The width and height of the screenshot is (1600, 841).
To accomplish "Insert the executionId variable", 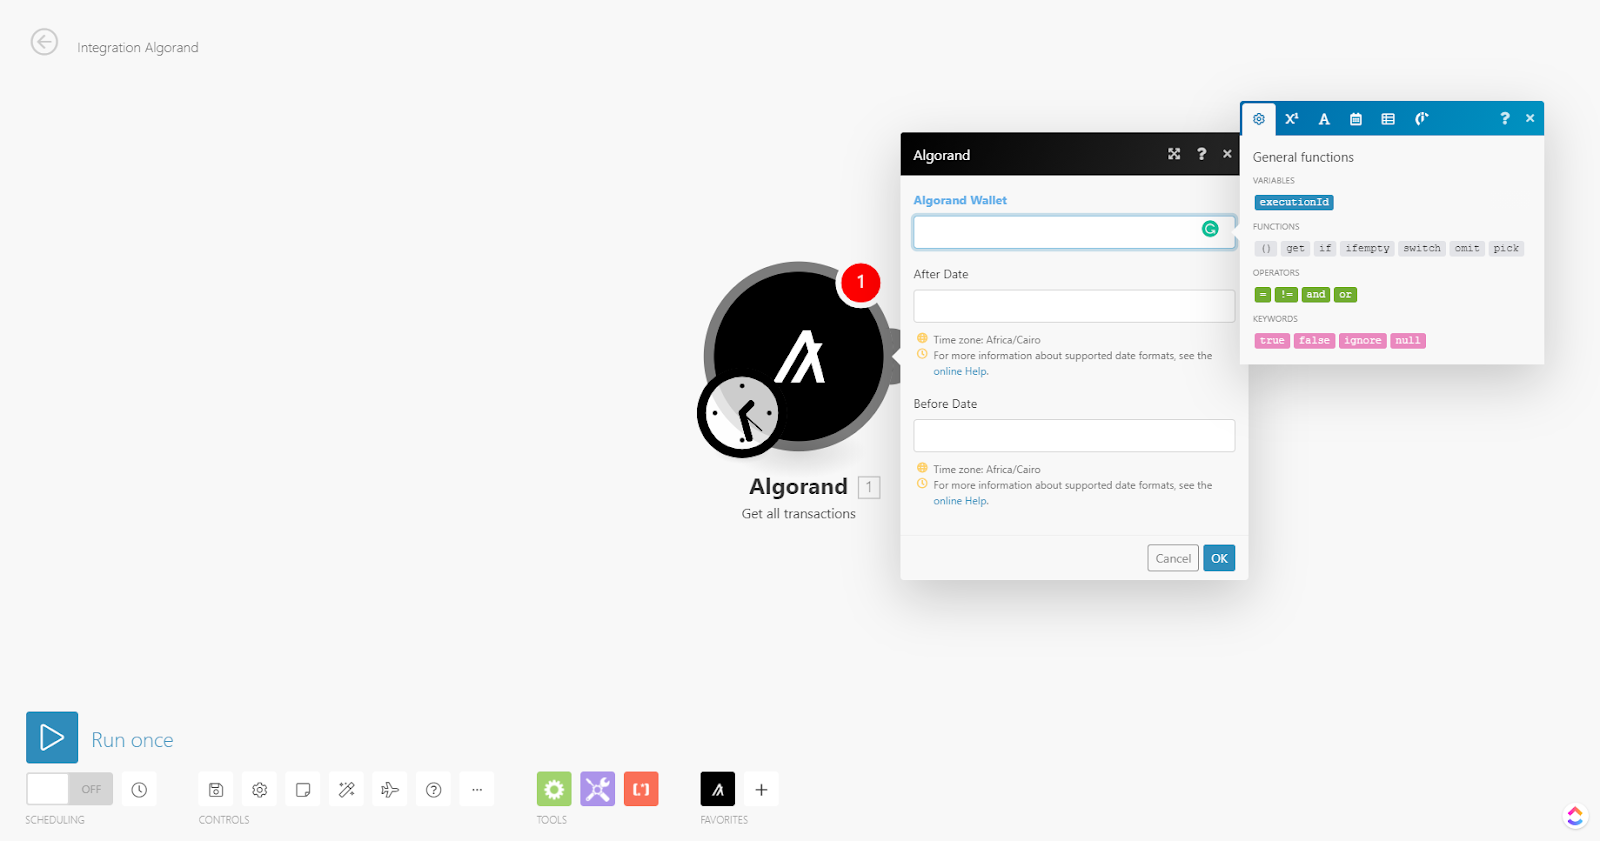I will tap(1294, 202).
